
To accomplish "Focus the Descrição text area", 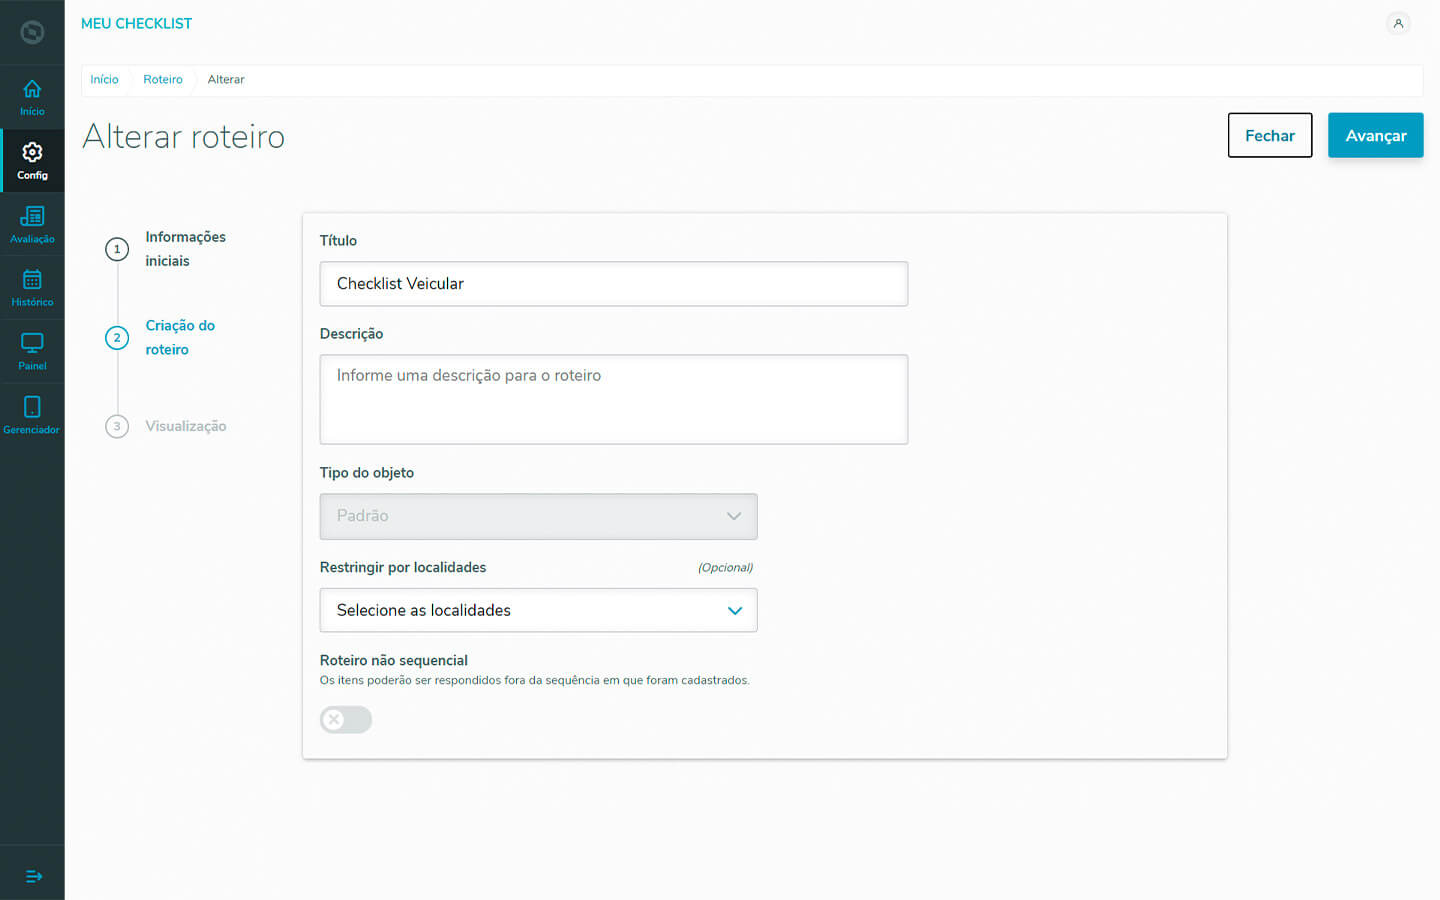I will pyautogui.click(x=613, y=399).
